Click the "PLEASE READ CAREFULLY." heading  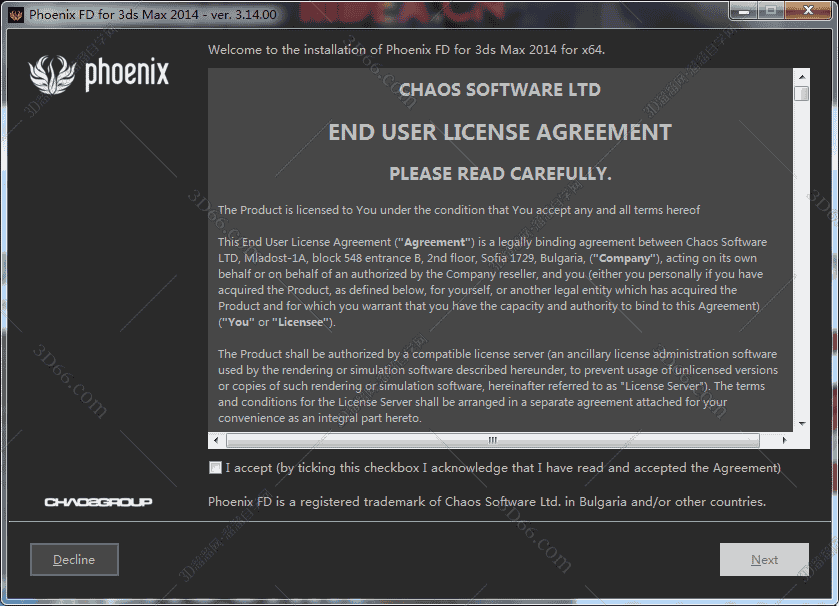500,174
